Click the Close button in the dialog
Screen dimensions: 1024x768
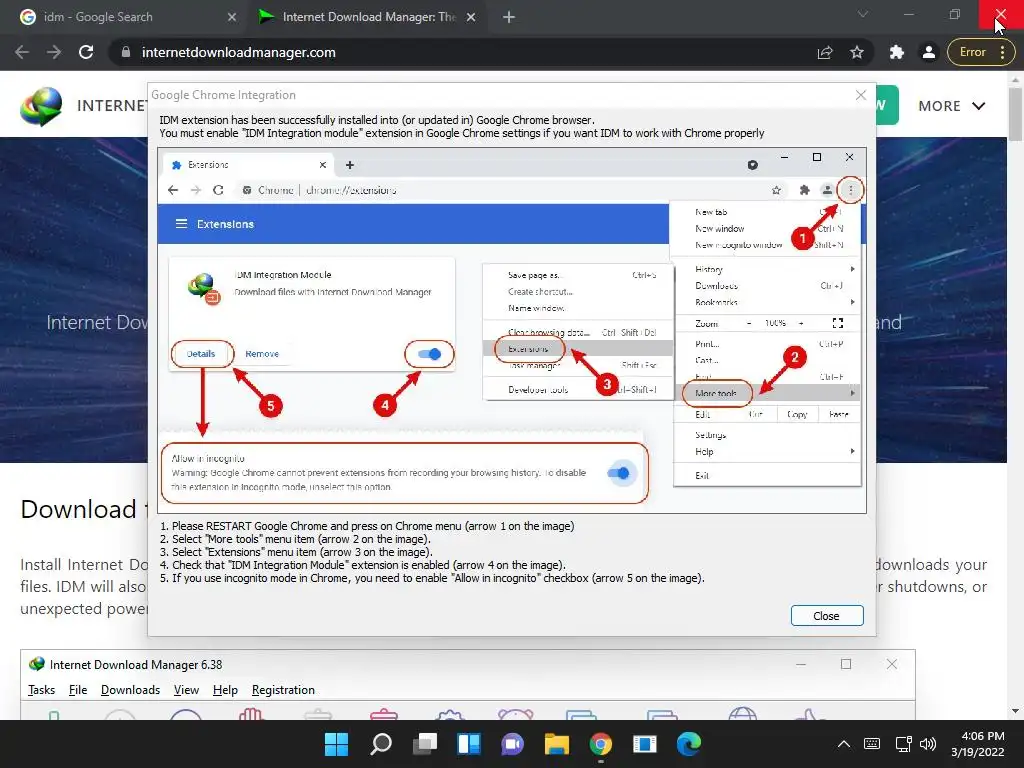click(x=827, y=616)
